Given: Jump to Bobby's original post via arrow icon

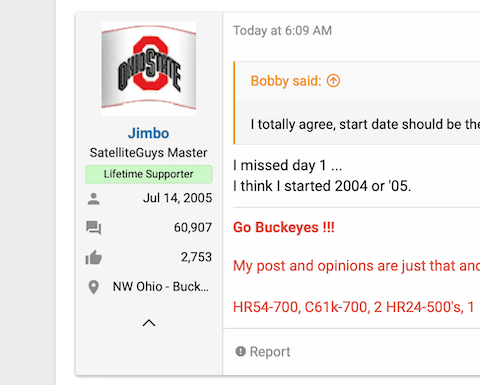Looking at the screenshot, I should [x=333, y=81].
